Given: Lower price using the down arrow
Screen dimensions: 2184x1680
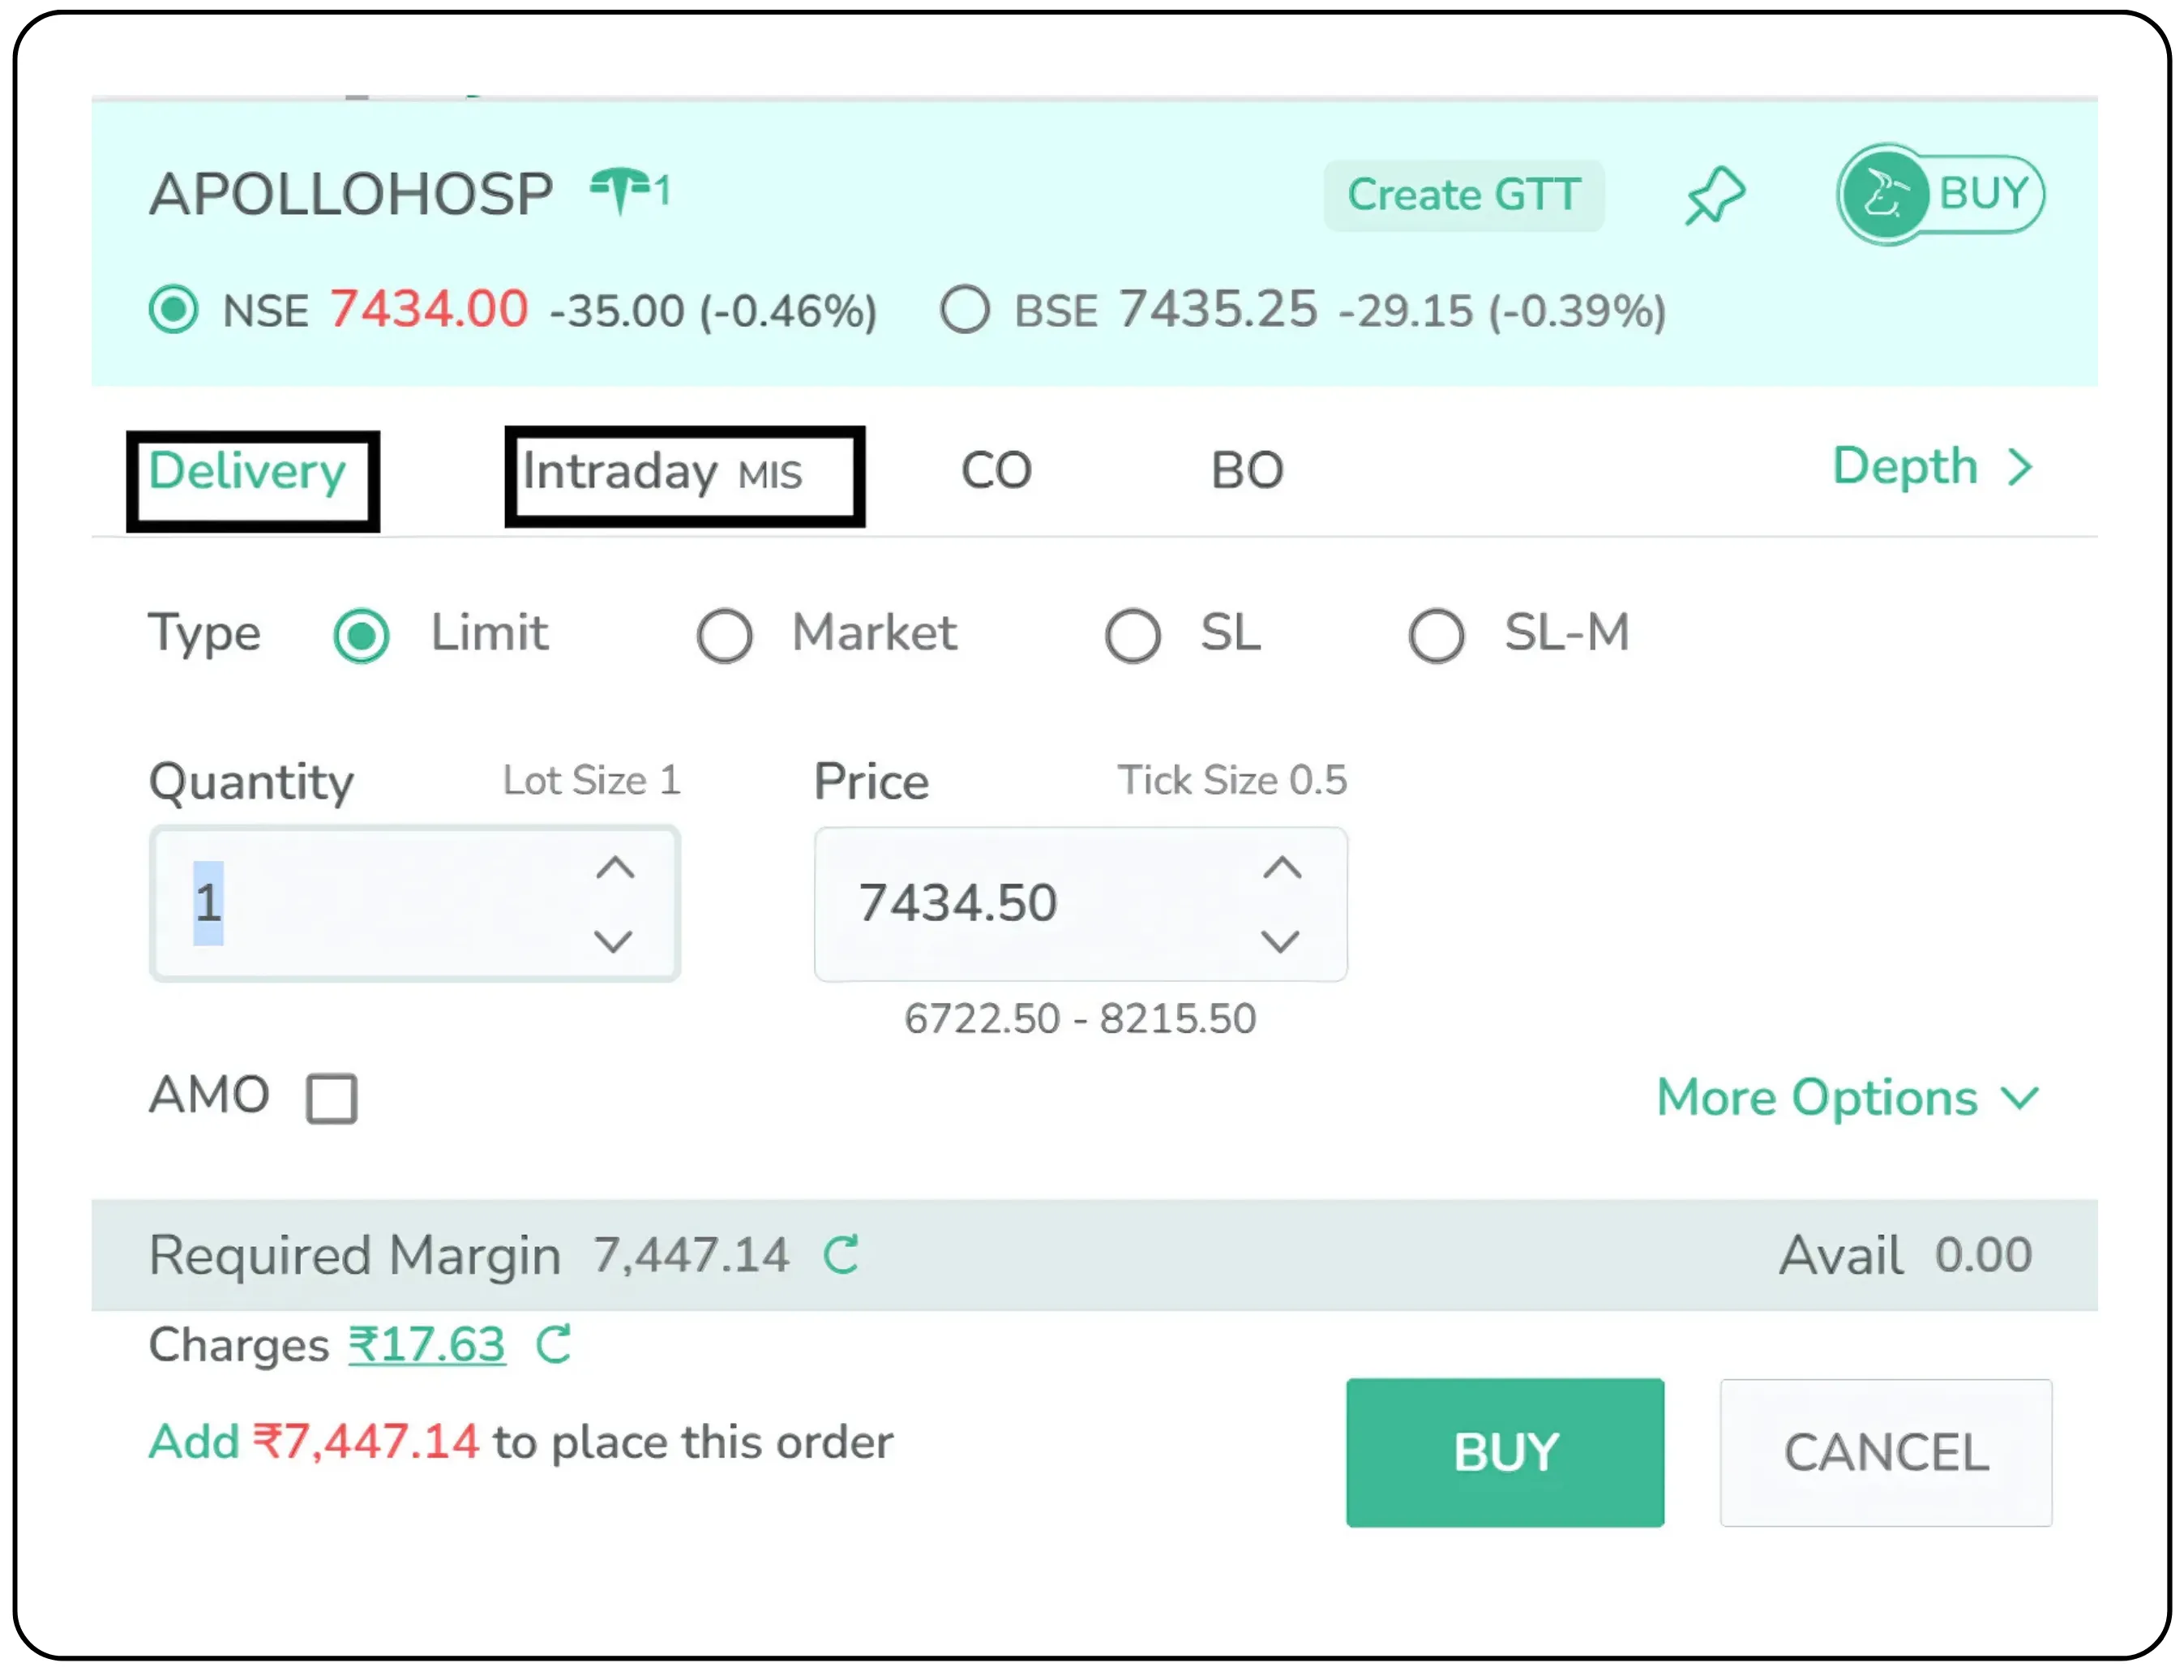Looking at the screenshot, I should tap(1280, 941).
